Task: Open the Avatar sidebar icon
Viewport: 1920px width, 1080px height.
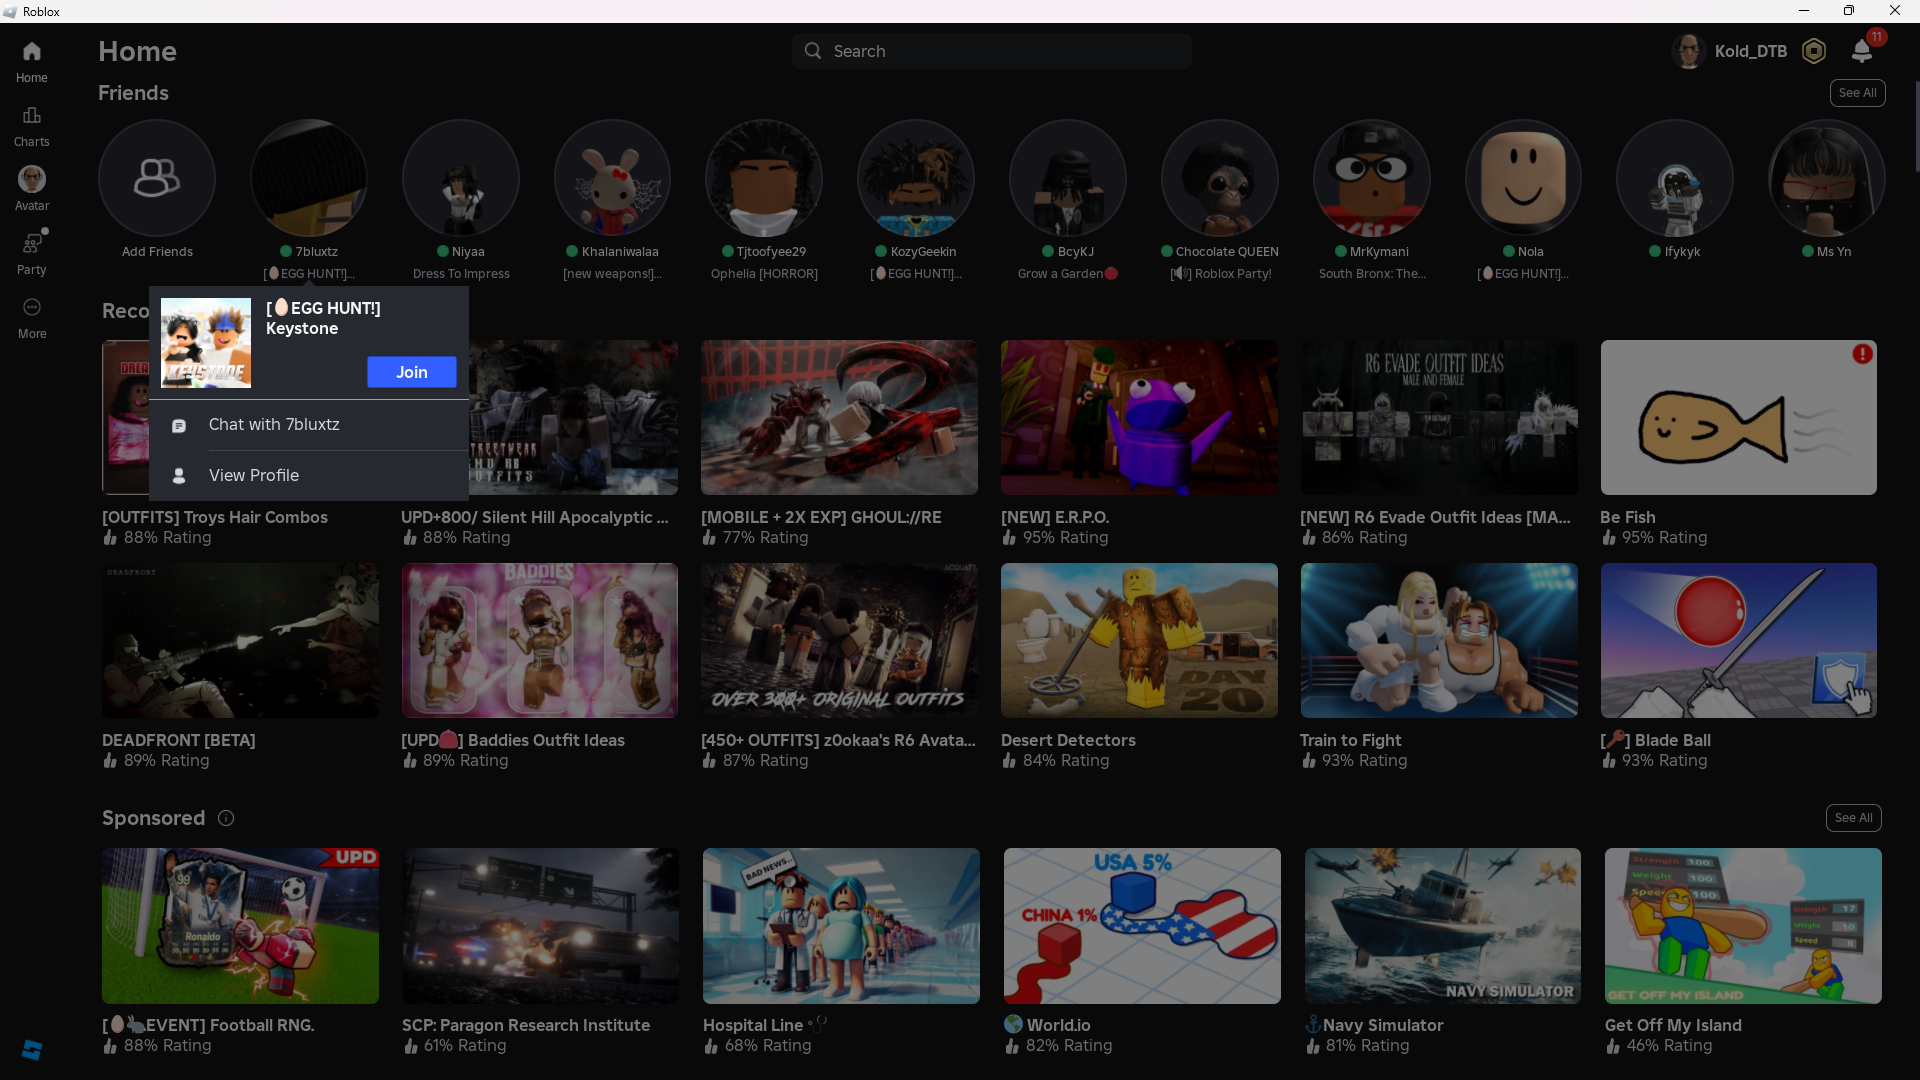Action: click(x=32, y=179)
